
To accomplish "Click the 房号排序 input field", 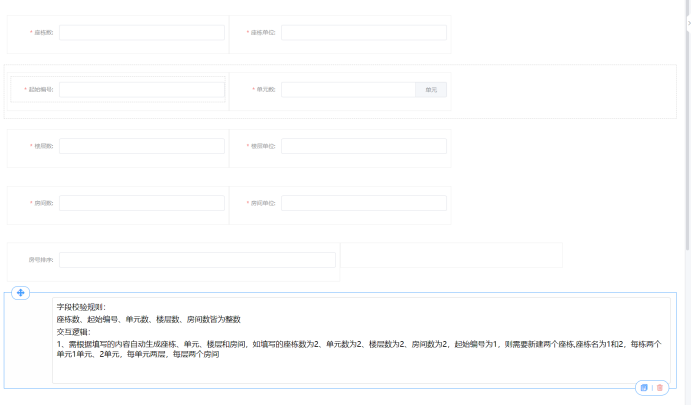I will point(197,260).
